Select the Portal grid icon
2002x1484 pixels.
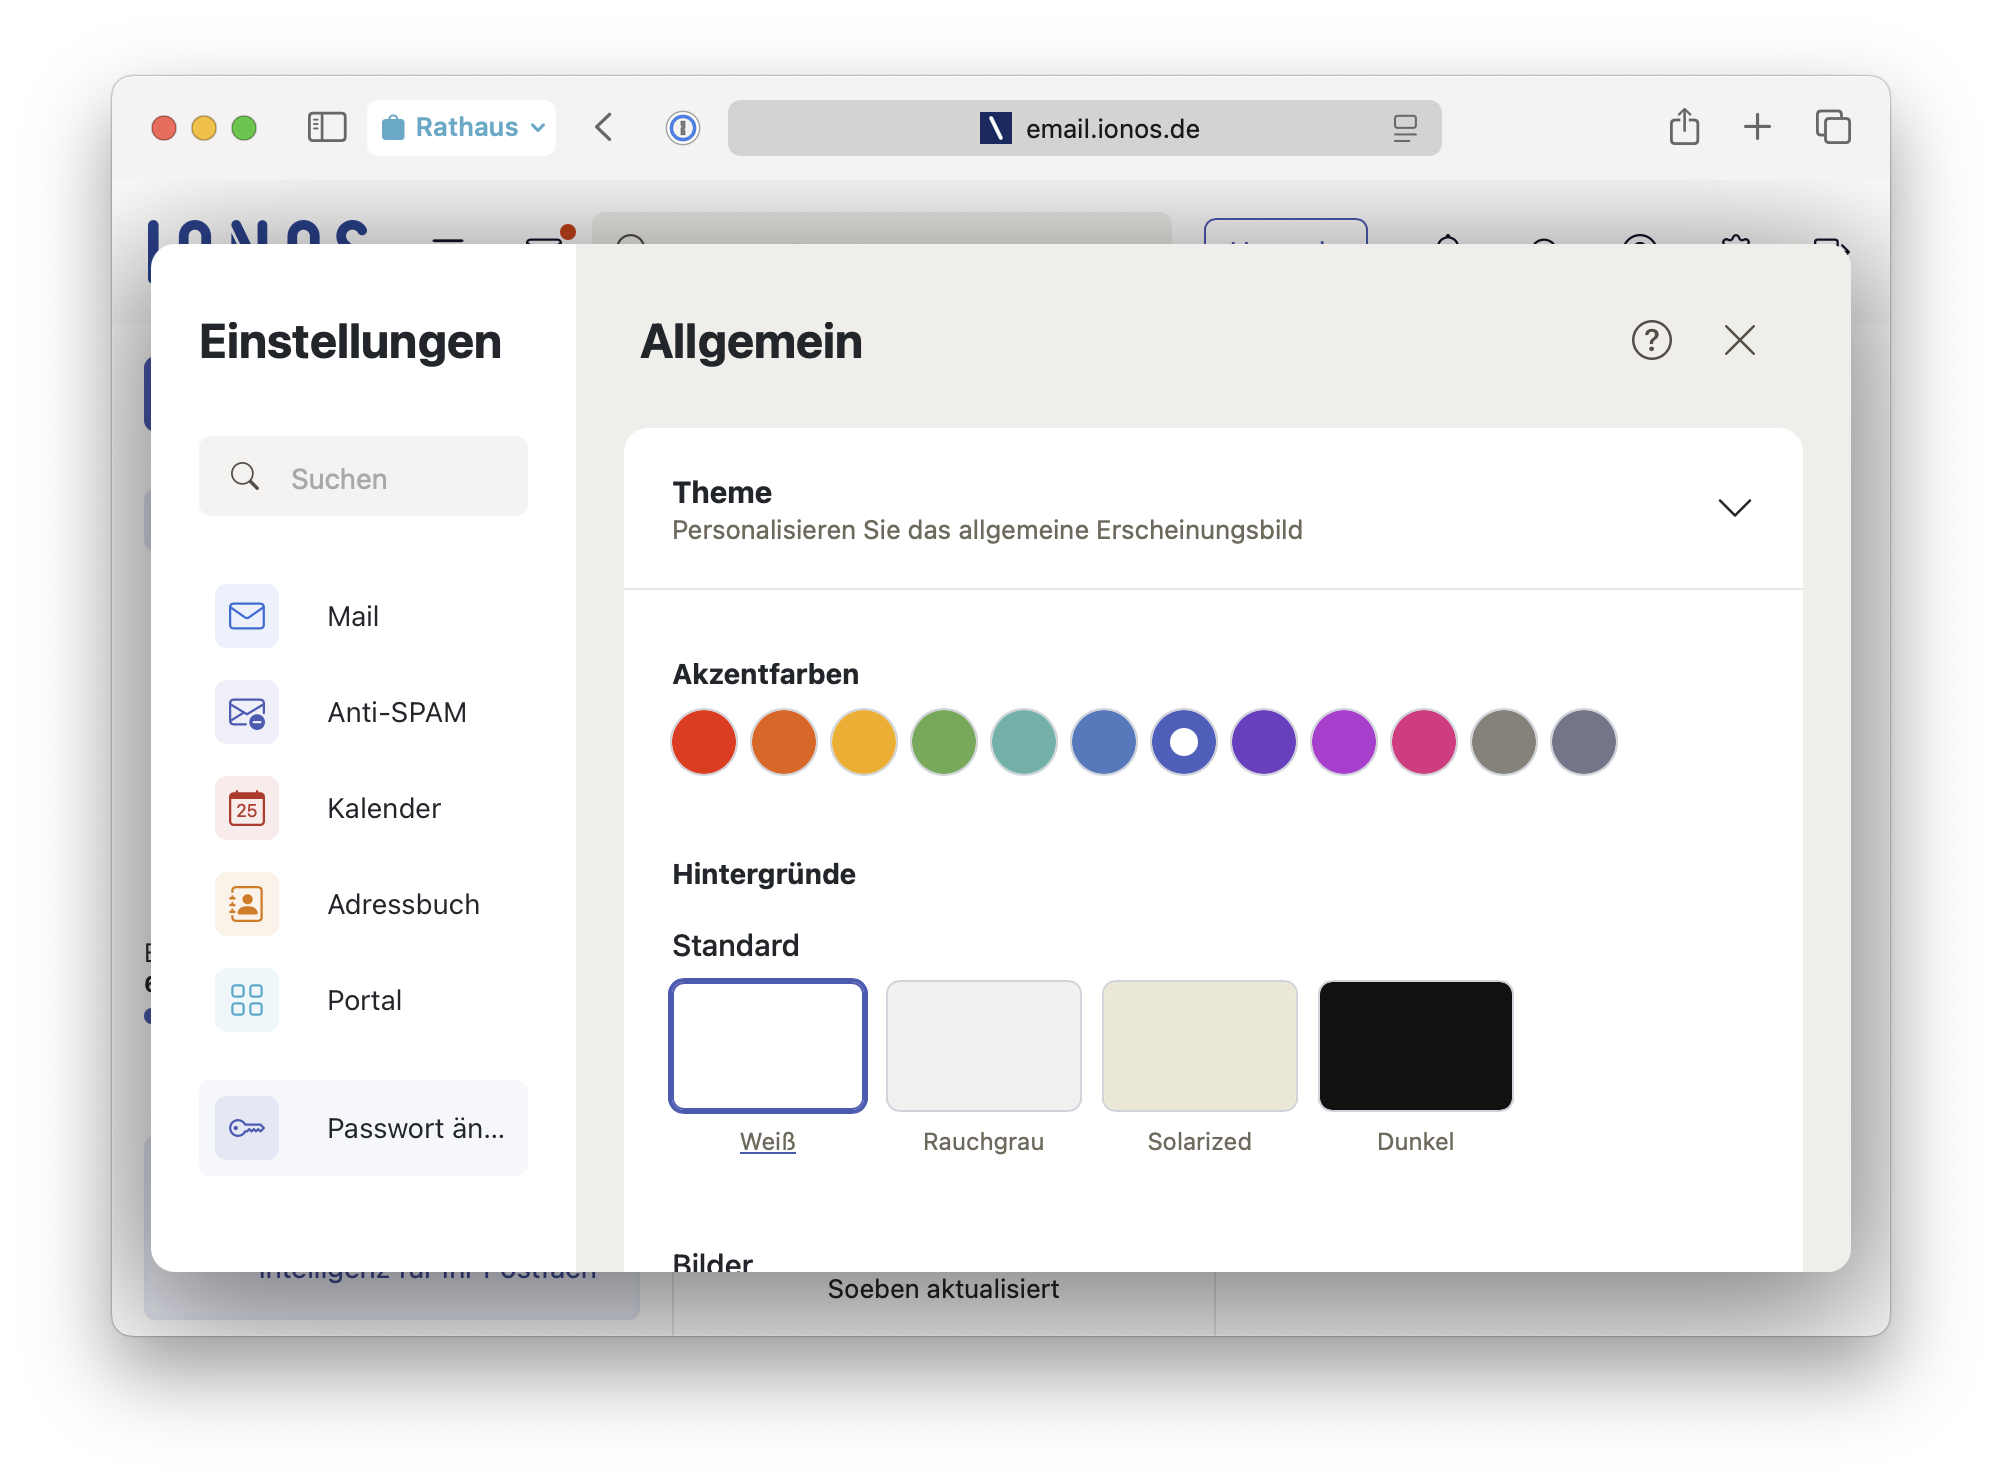(247, 1000)
